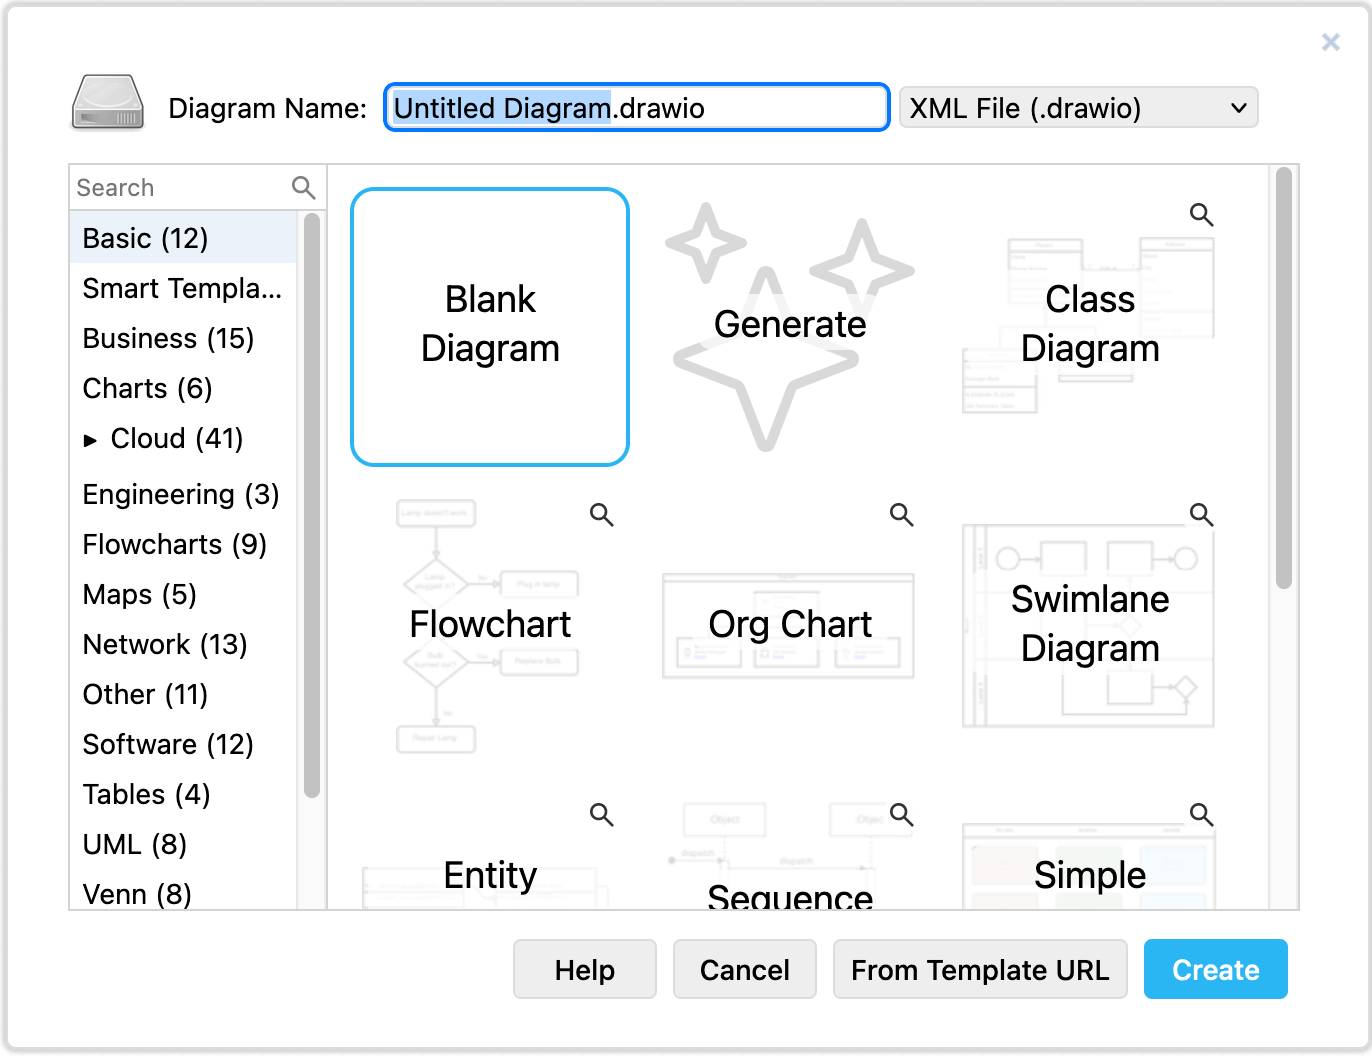The height and width of the screenshot is (1056, 1372).
Task: Select the Blank Diagram template
Action: point(490,326)
